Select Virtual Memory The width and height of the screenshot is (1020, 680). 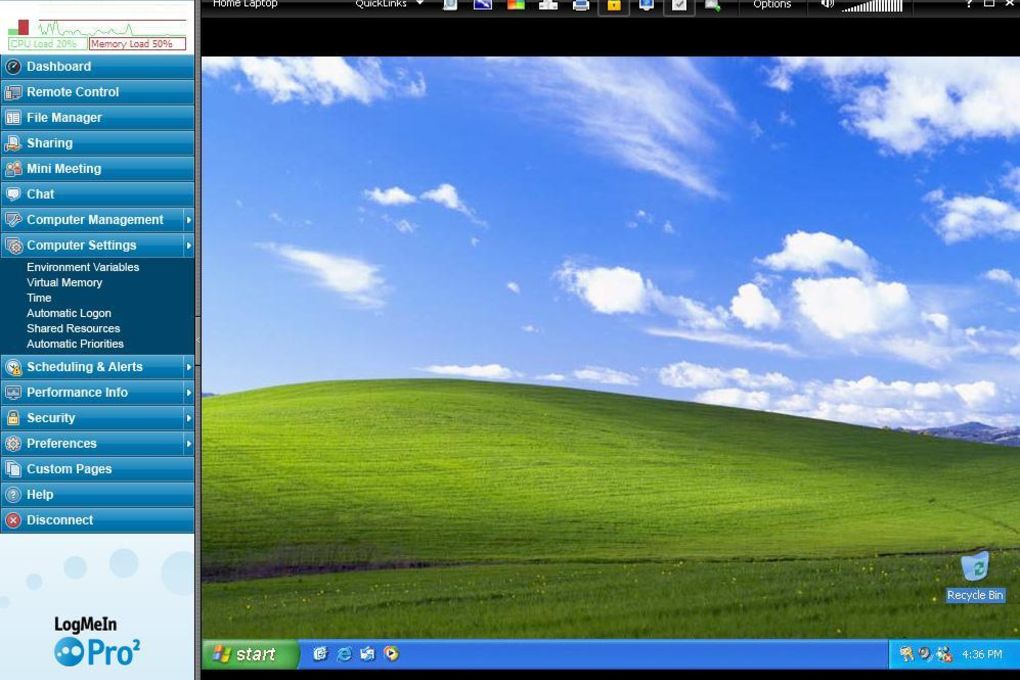coord(64,282)
